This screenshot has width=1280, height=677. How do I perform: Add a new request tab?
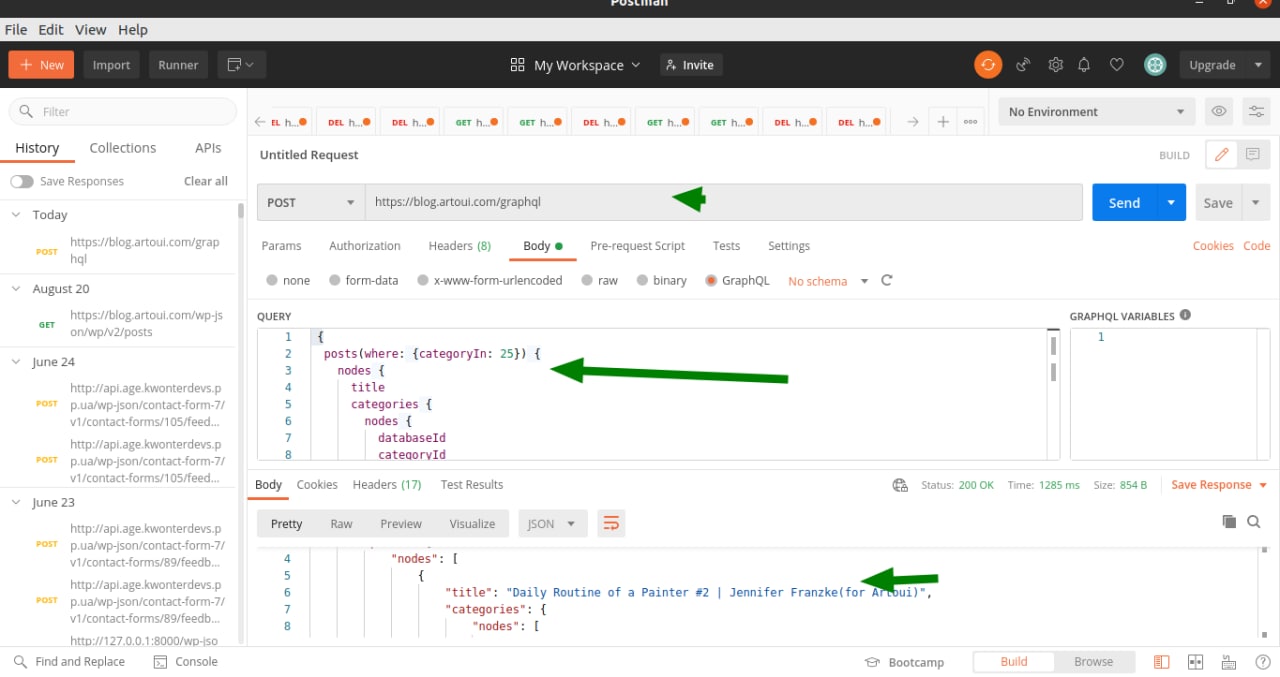click(942, 122)
